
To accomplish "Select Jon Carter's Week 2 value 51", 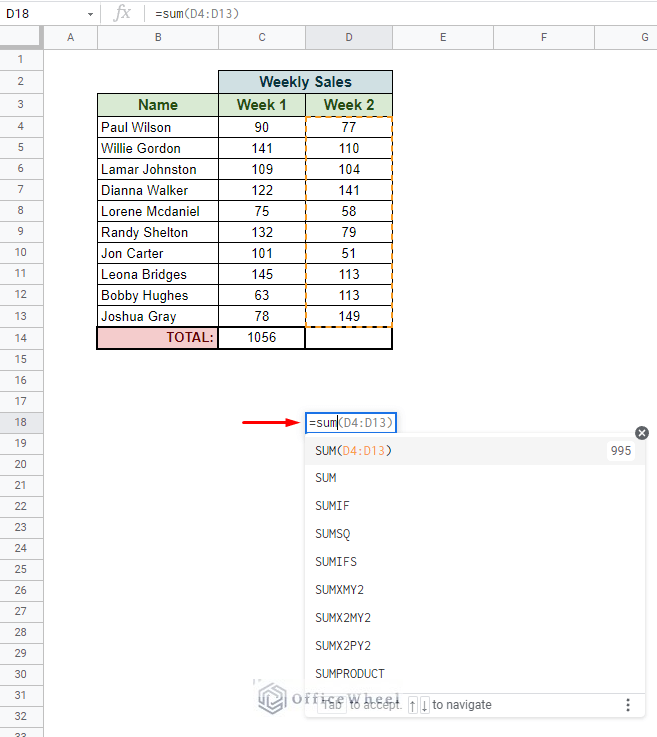I will pyautogui.click(x=349, y=253).
